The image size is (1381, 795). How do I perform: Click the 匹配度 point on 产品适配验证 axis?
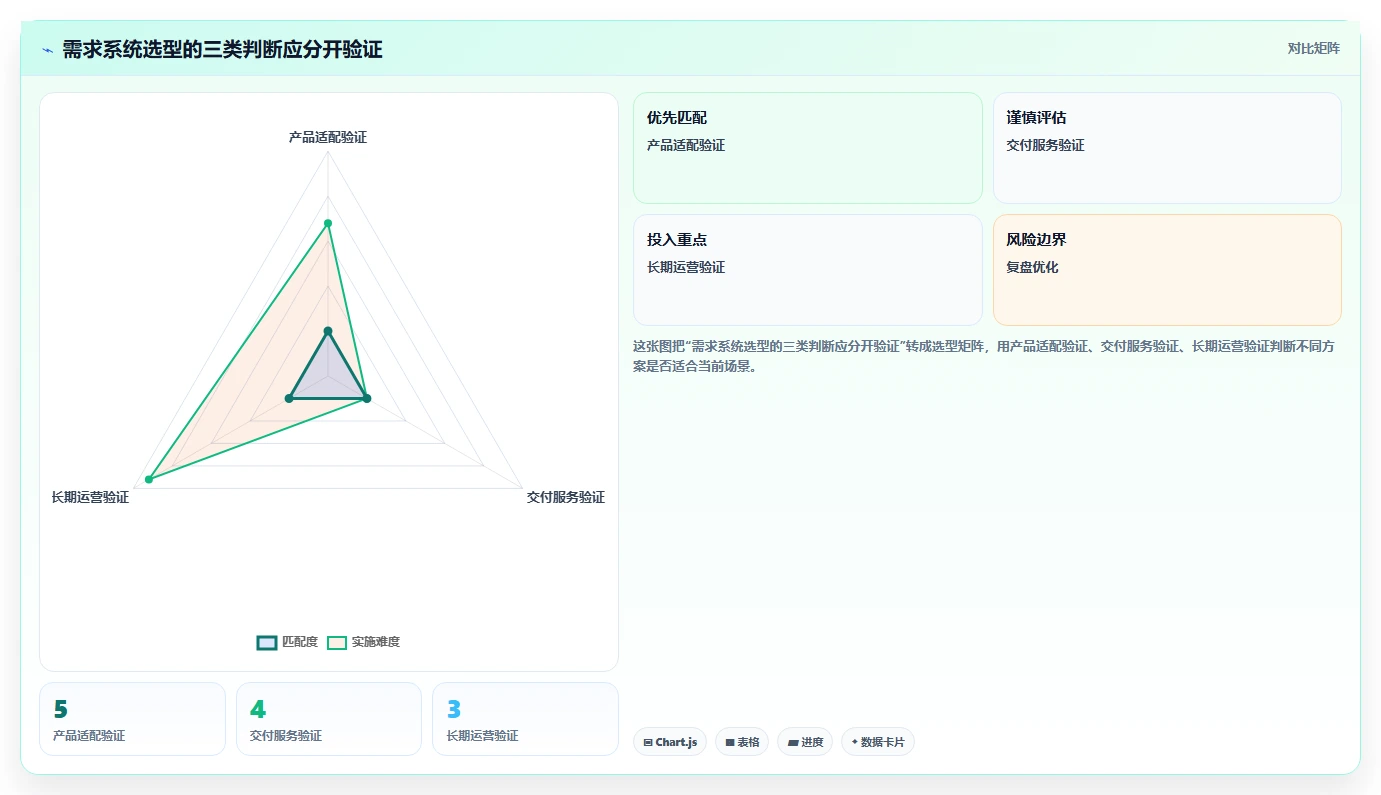(x=328, y=331)
